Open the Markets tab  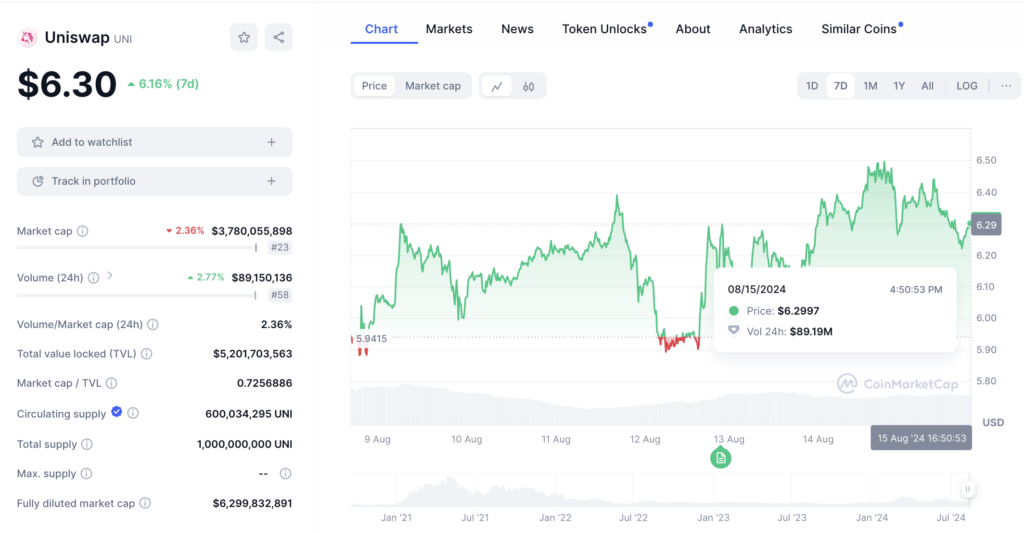tap(449, 29)
